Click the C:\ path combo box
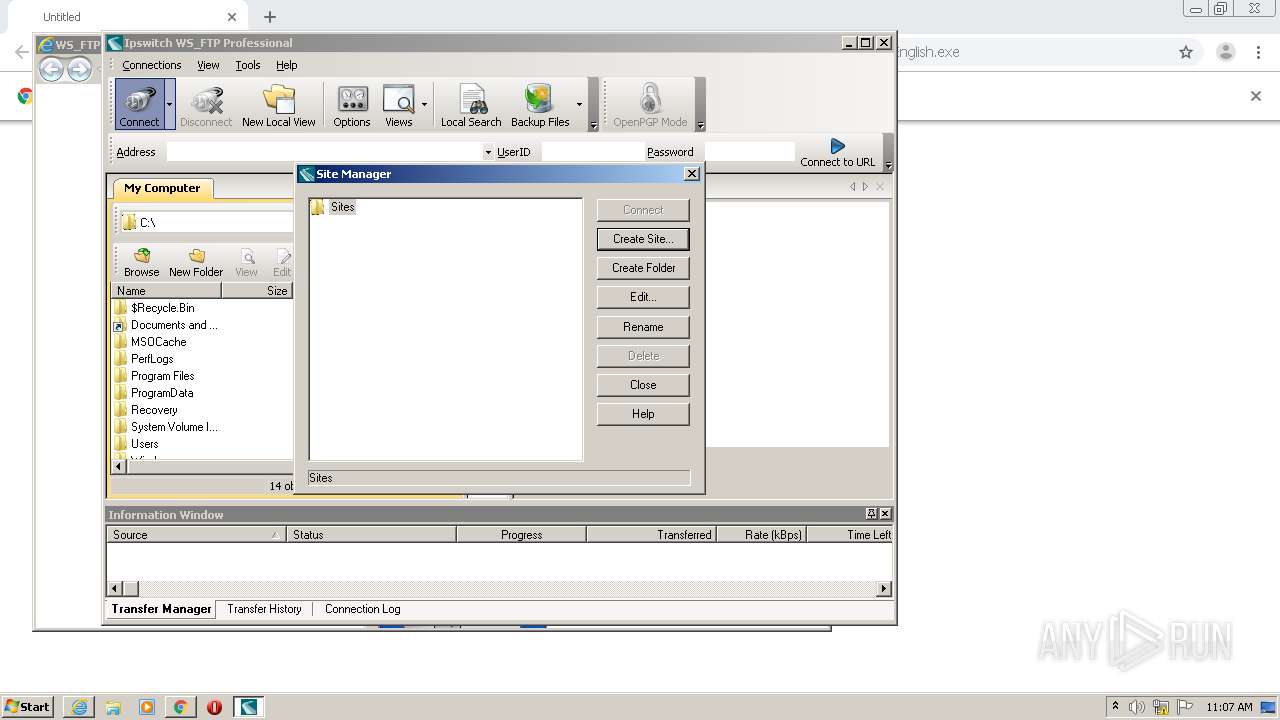 click(x=206, y=222)
